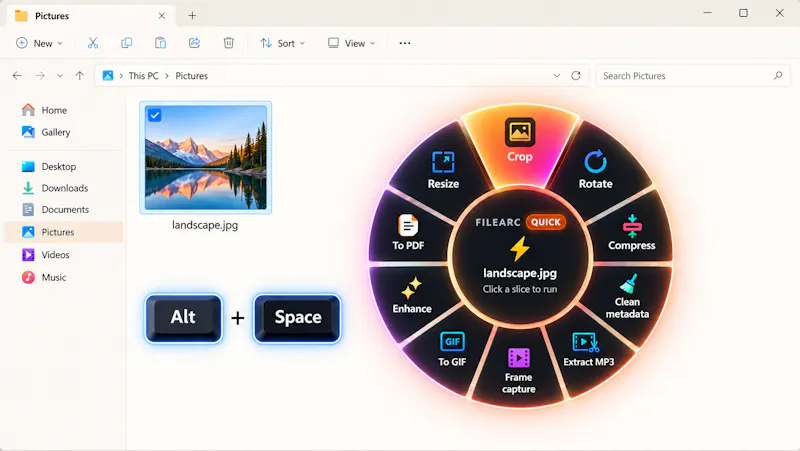Open the View dropdown
The width and height of the screenshot is (800, 451).
[352, 43]
